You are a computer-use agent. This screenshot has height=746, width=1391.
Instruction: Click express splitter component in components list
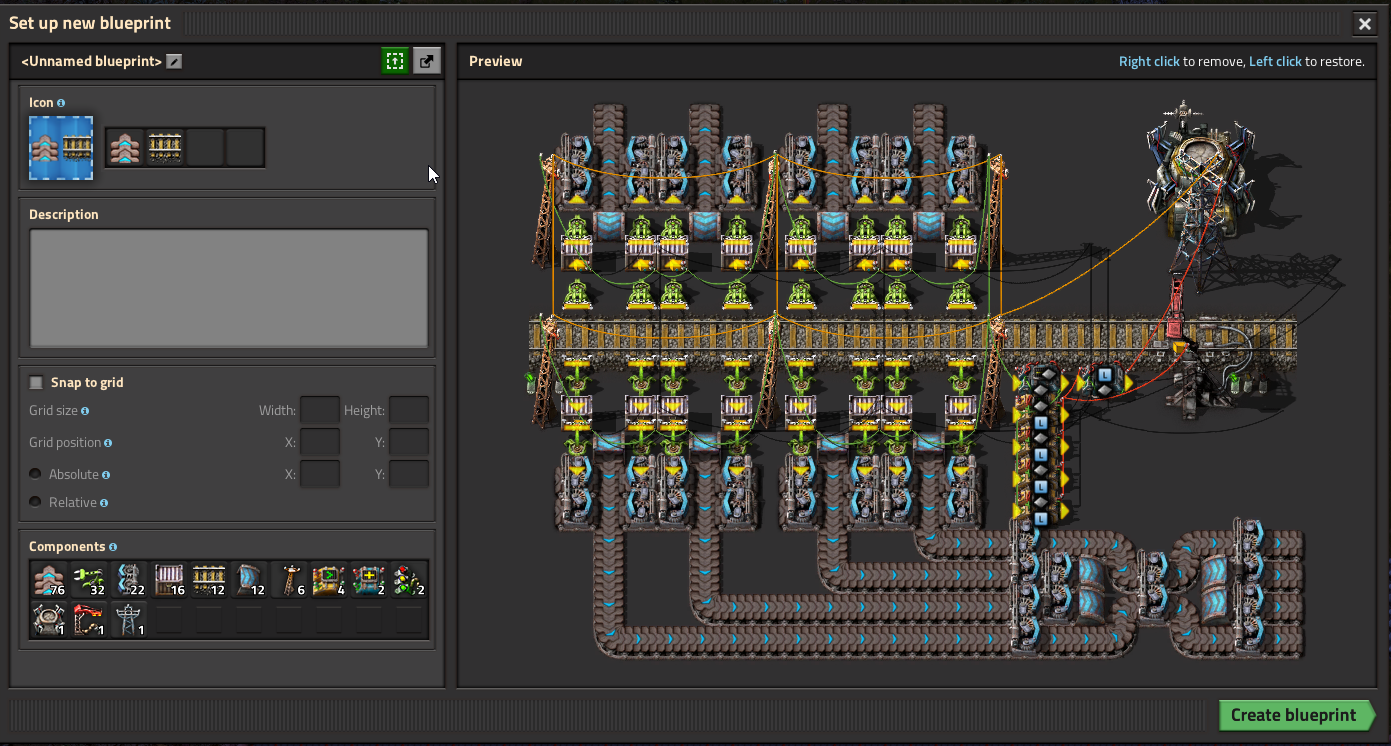[130, 579]
